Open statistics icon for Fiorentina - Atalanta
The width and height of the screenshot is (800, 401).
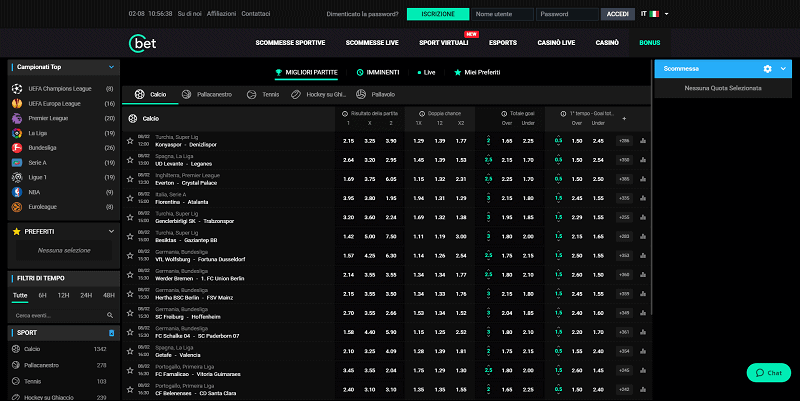click(643, 198)
